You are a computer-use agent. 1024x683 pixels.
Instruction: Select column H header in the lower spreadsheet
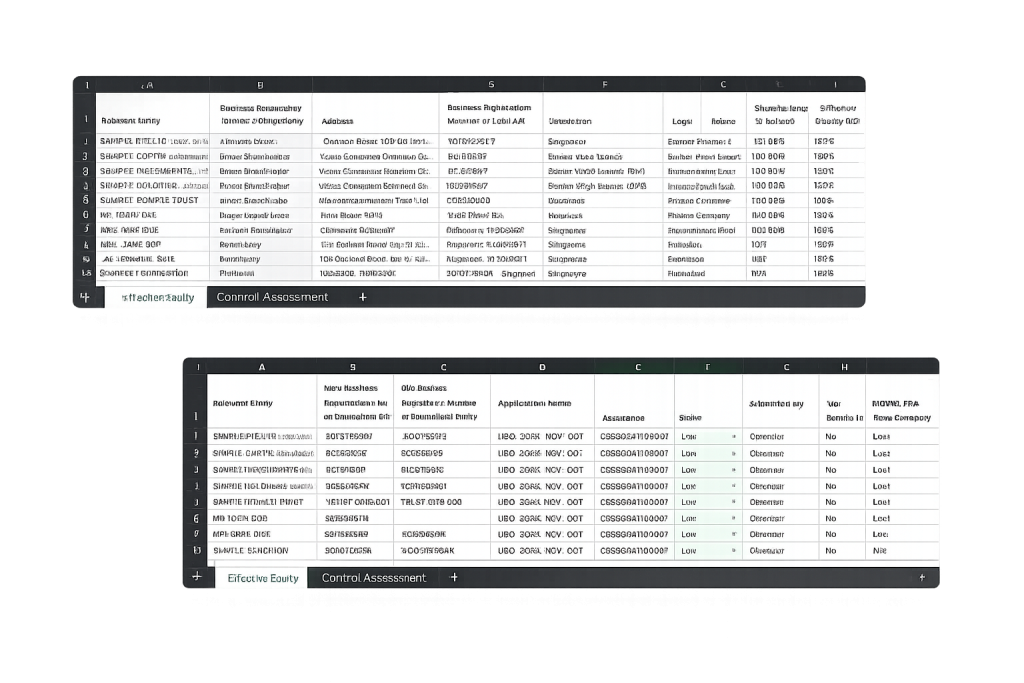[845, 367]
